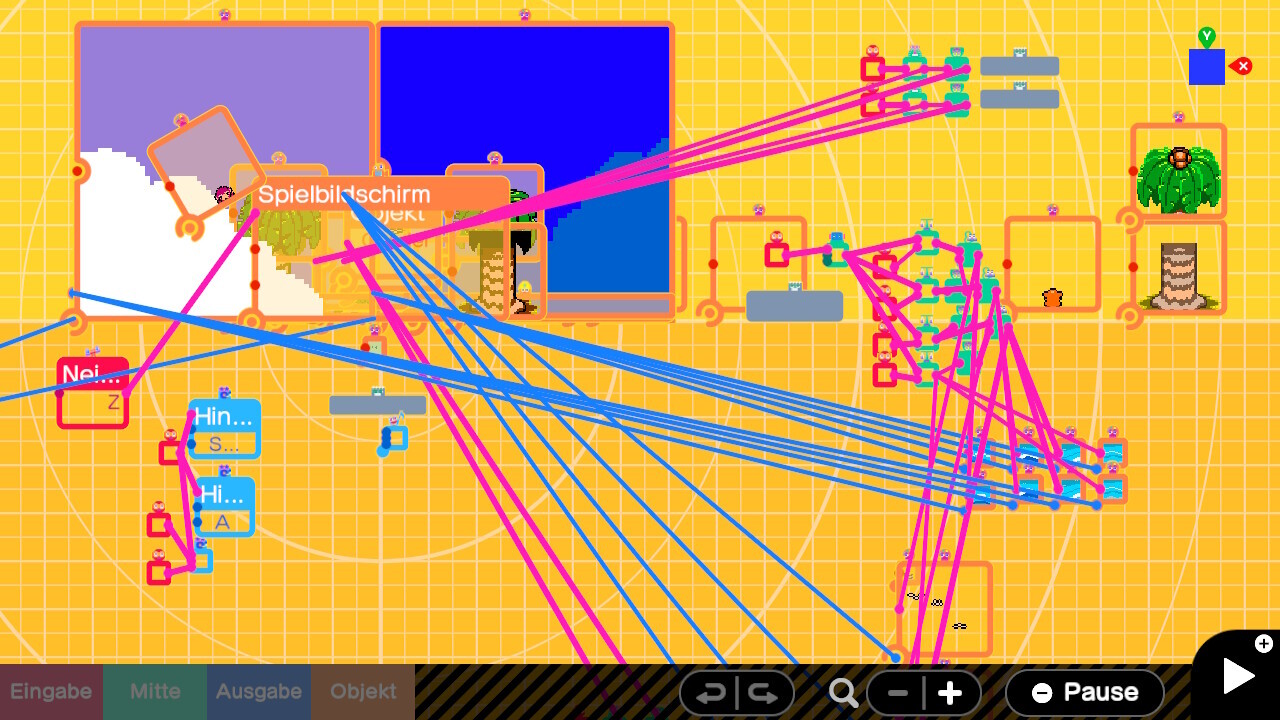
Task: Click the red X badge beside the blue square
Action: (x=1243, y=66)
